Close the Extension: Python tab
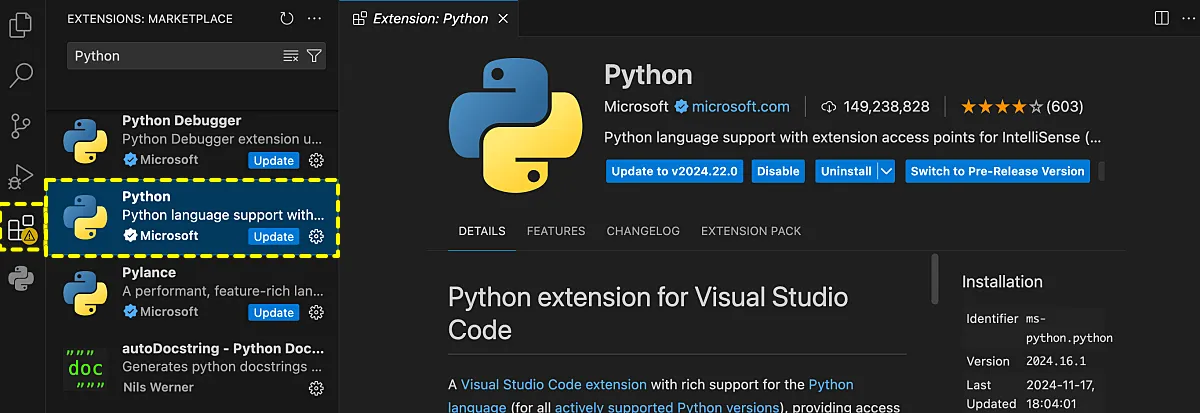 click(502, 18)
